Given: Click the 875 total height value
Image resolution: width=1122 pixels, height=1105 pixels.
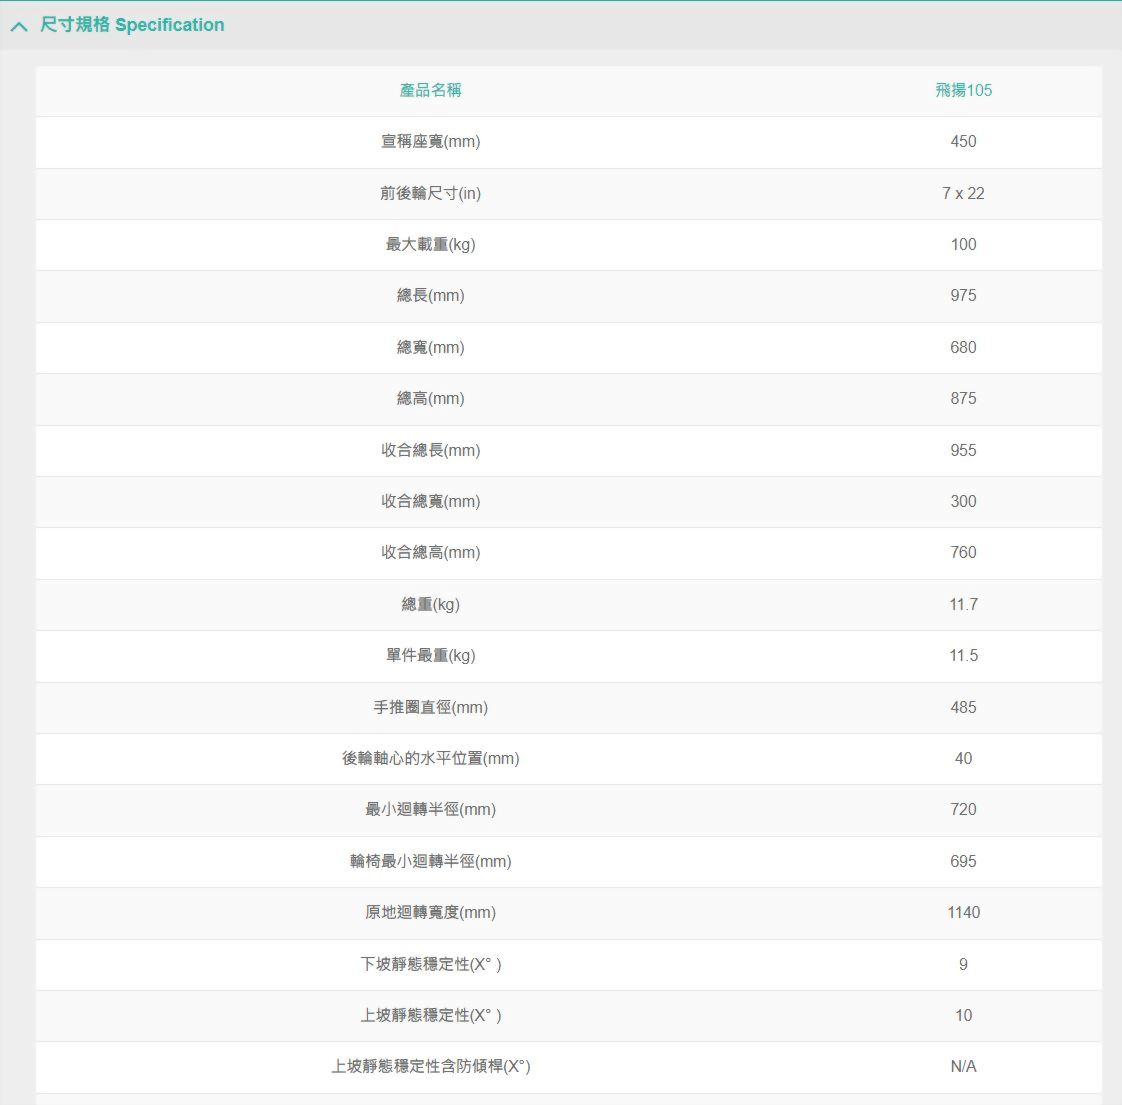Looking at the screenshot, I should tap(963, 399).
